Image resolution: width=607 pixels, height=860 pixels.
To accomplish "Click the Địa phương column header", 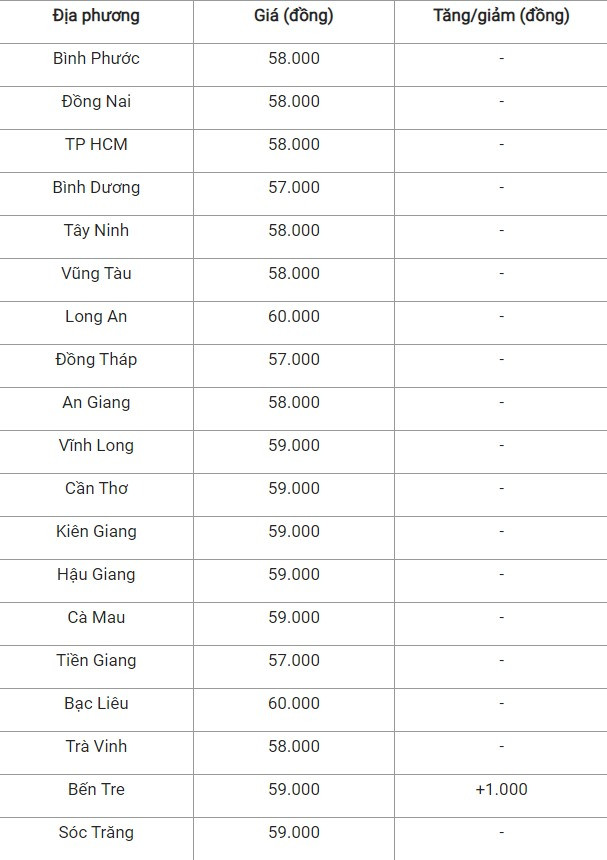I will (x=96, y=16).
